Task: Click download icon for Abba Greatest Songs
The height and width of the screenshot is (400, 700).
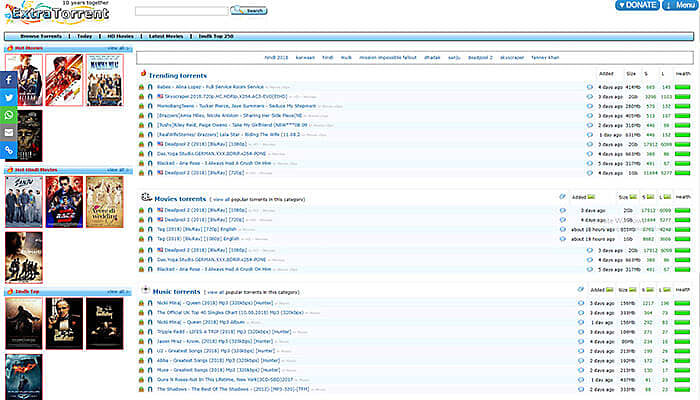Action: [142, 360]
